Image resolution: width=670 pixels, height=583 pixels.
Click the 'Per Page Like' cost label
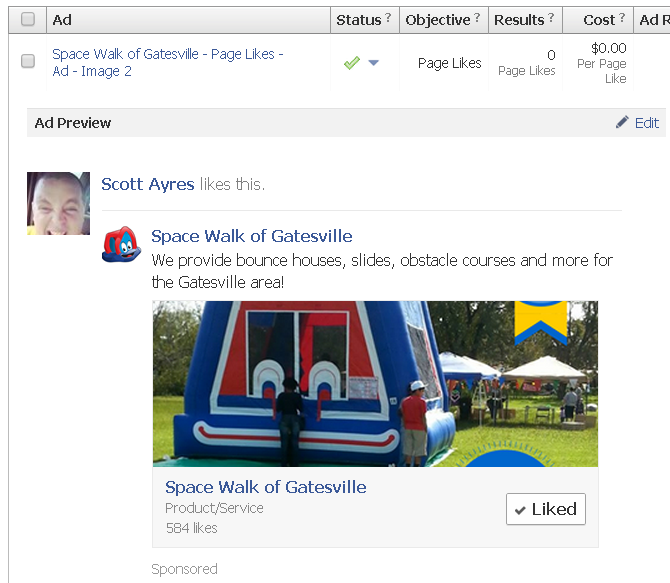[602, 71]
